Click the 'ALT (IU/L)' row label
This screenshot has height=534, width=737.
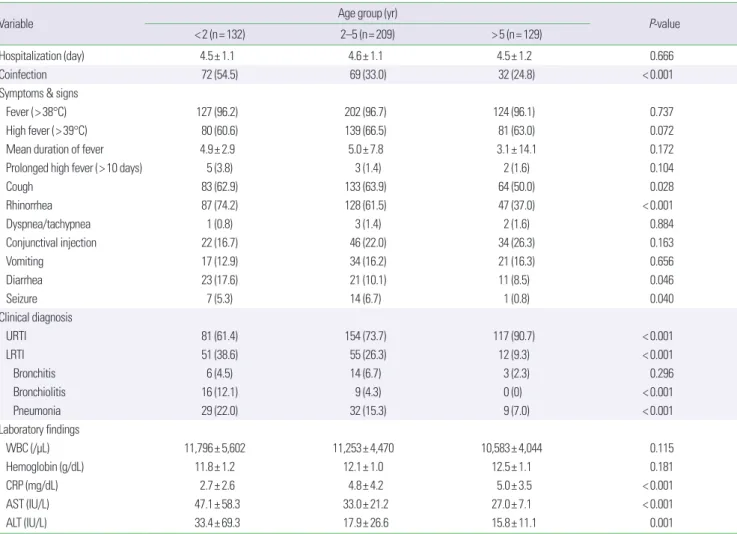26,523
